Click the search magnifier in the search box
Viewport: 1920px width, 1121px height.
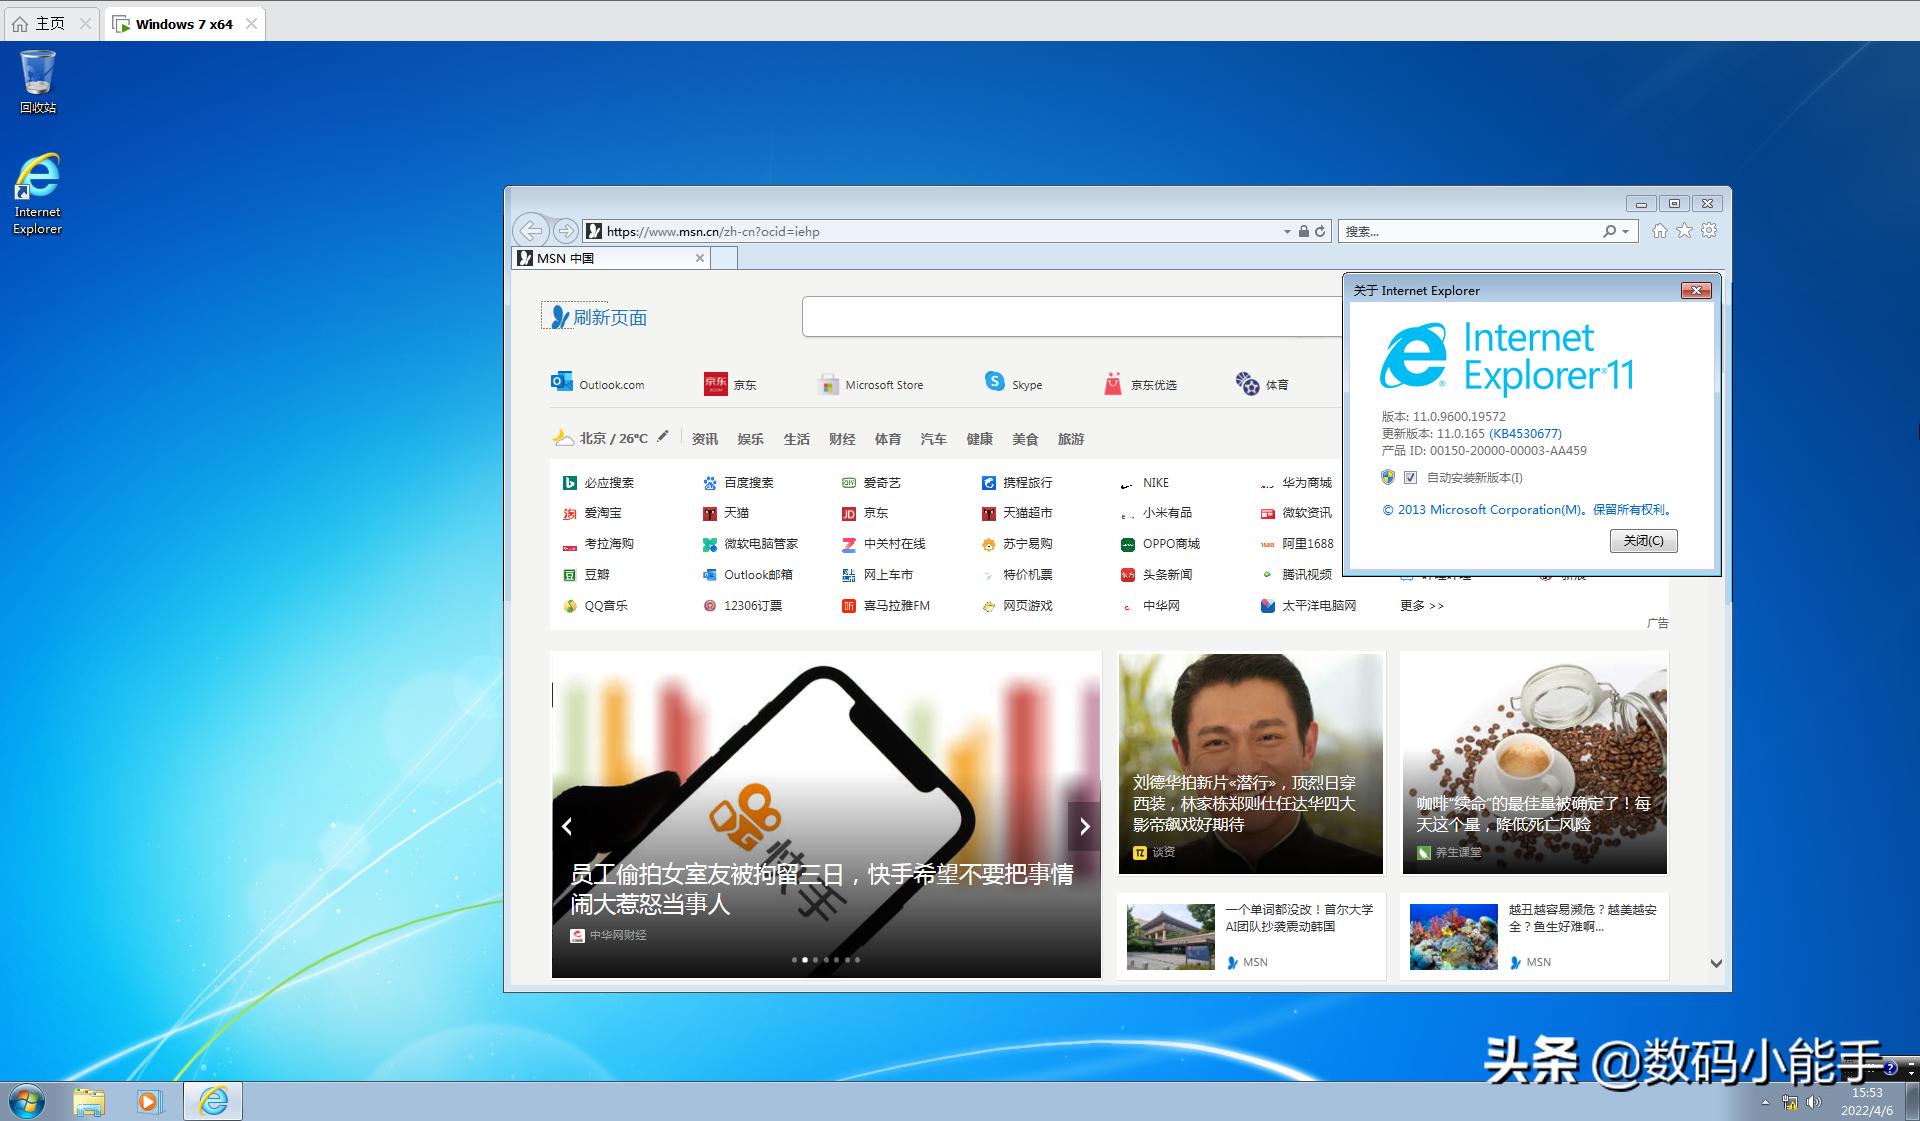click(x=1609, y=231)
